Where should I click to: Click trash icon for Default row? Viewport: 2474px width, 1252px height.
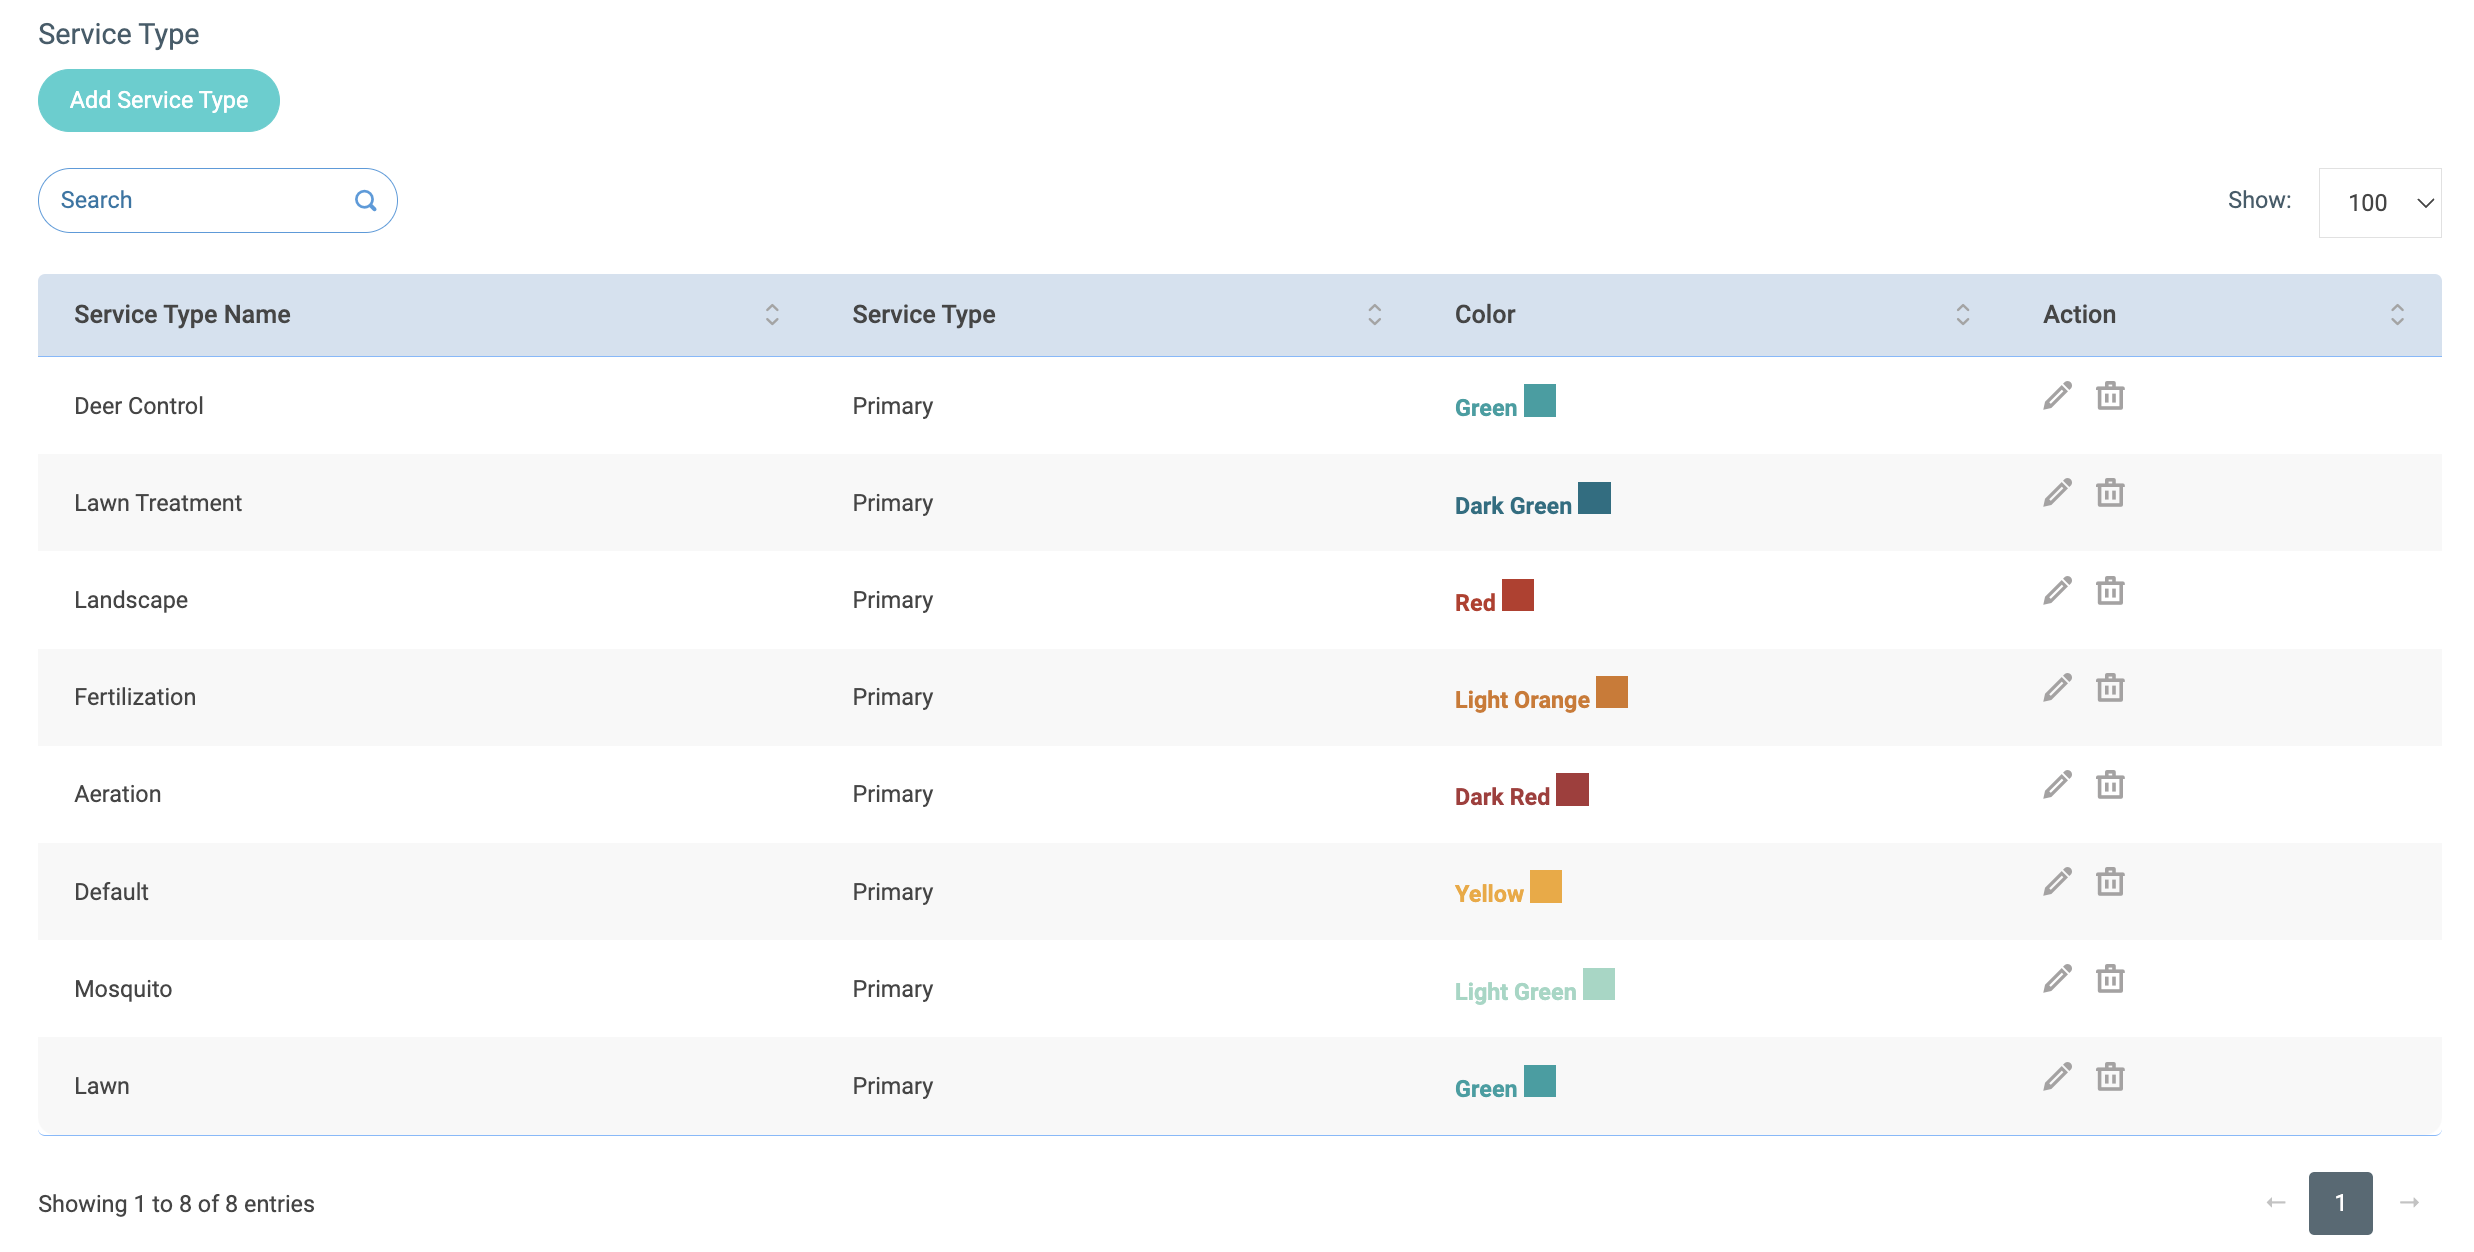[x=2110, y=882]
